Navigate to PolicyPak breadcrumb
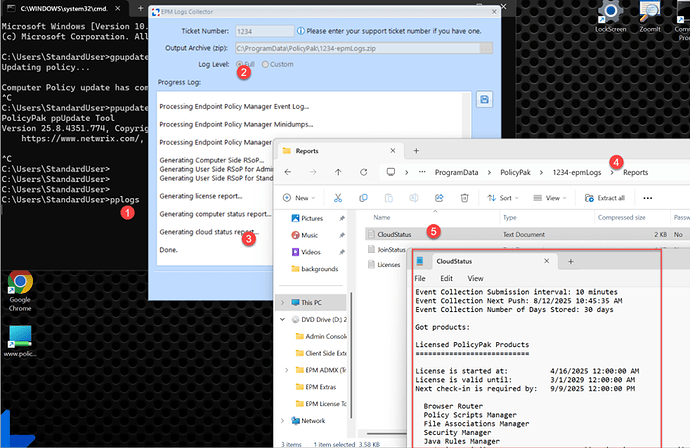The height and width of the screenshot is (448, 690). (515, 173)
